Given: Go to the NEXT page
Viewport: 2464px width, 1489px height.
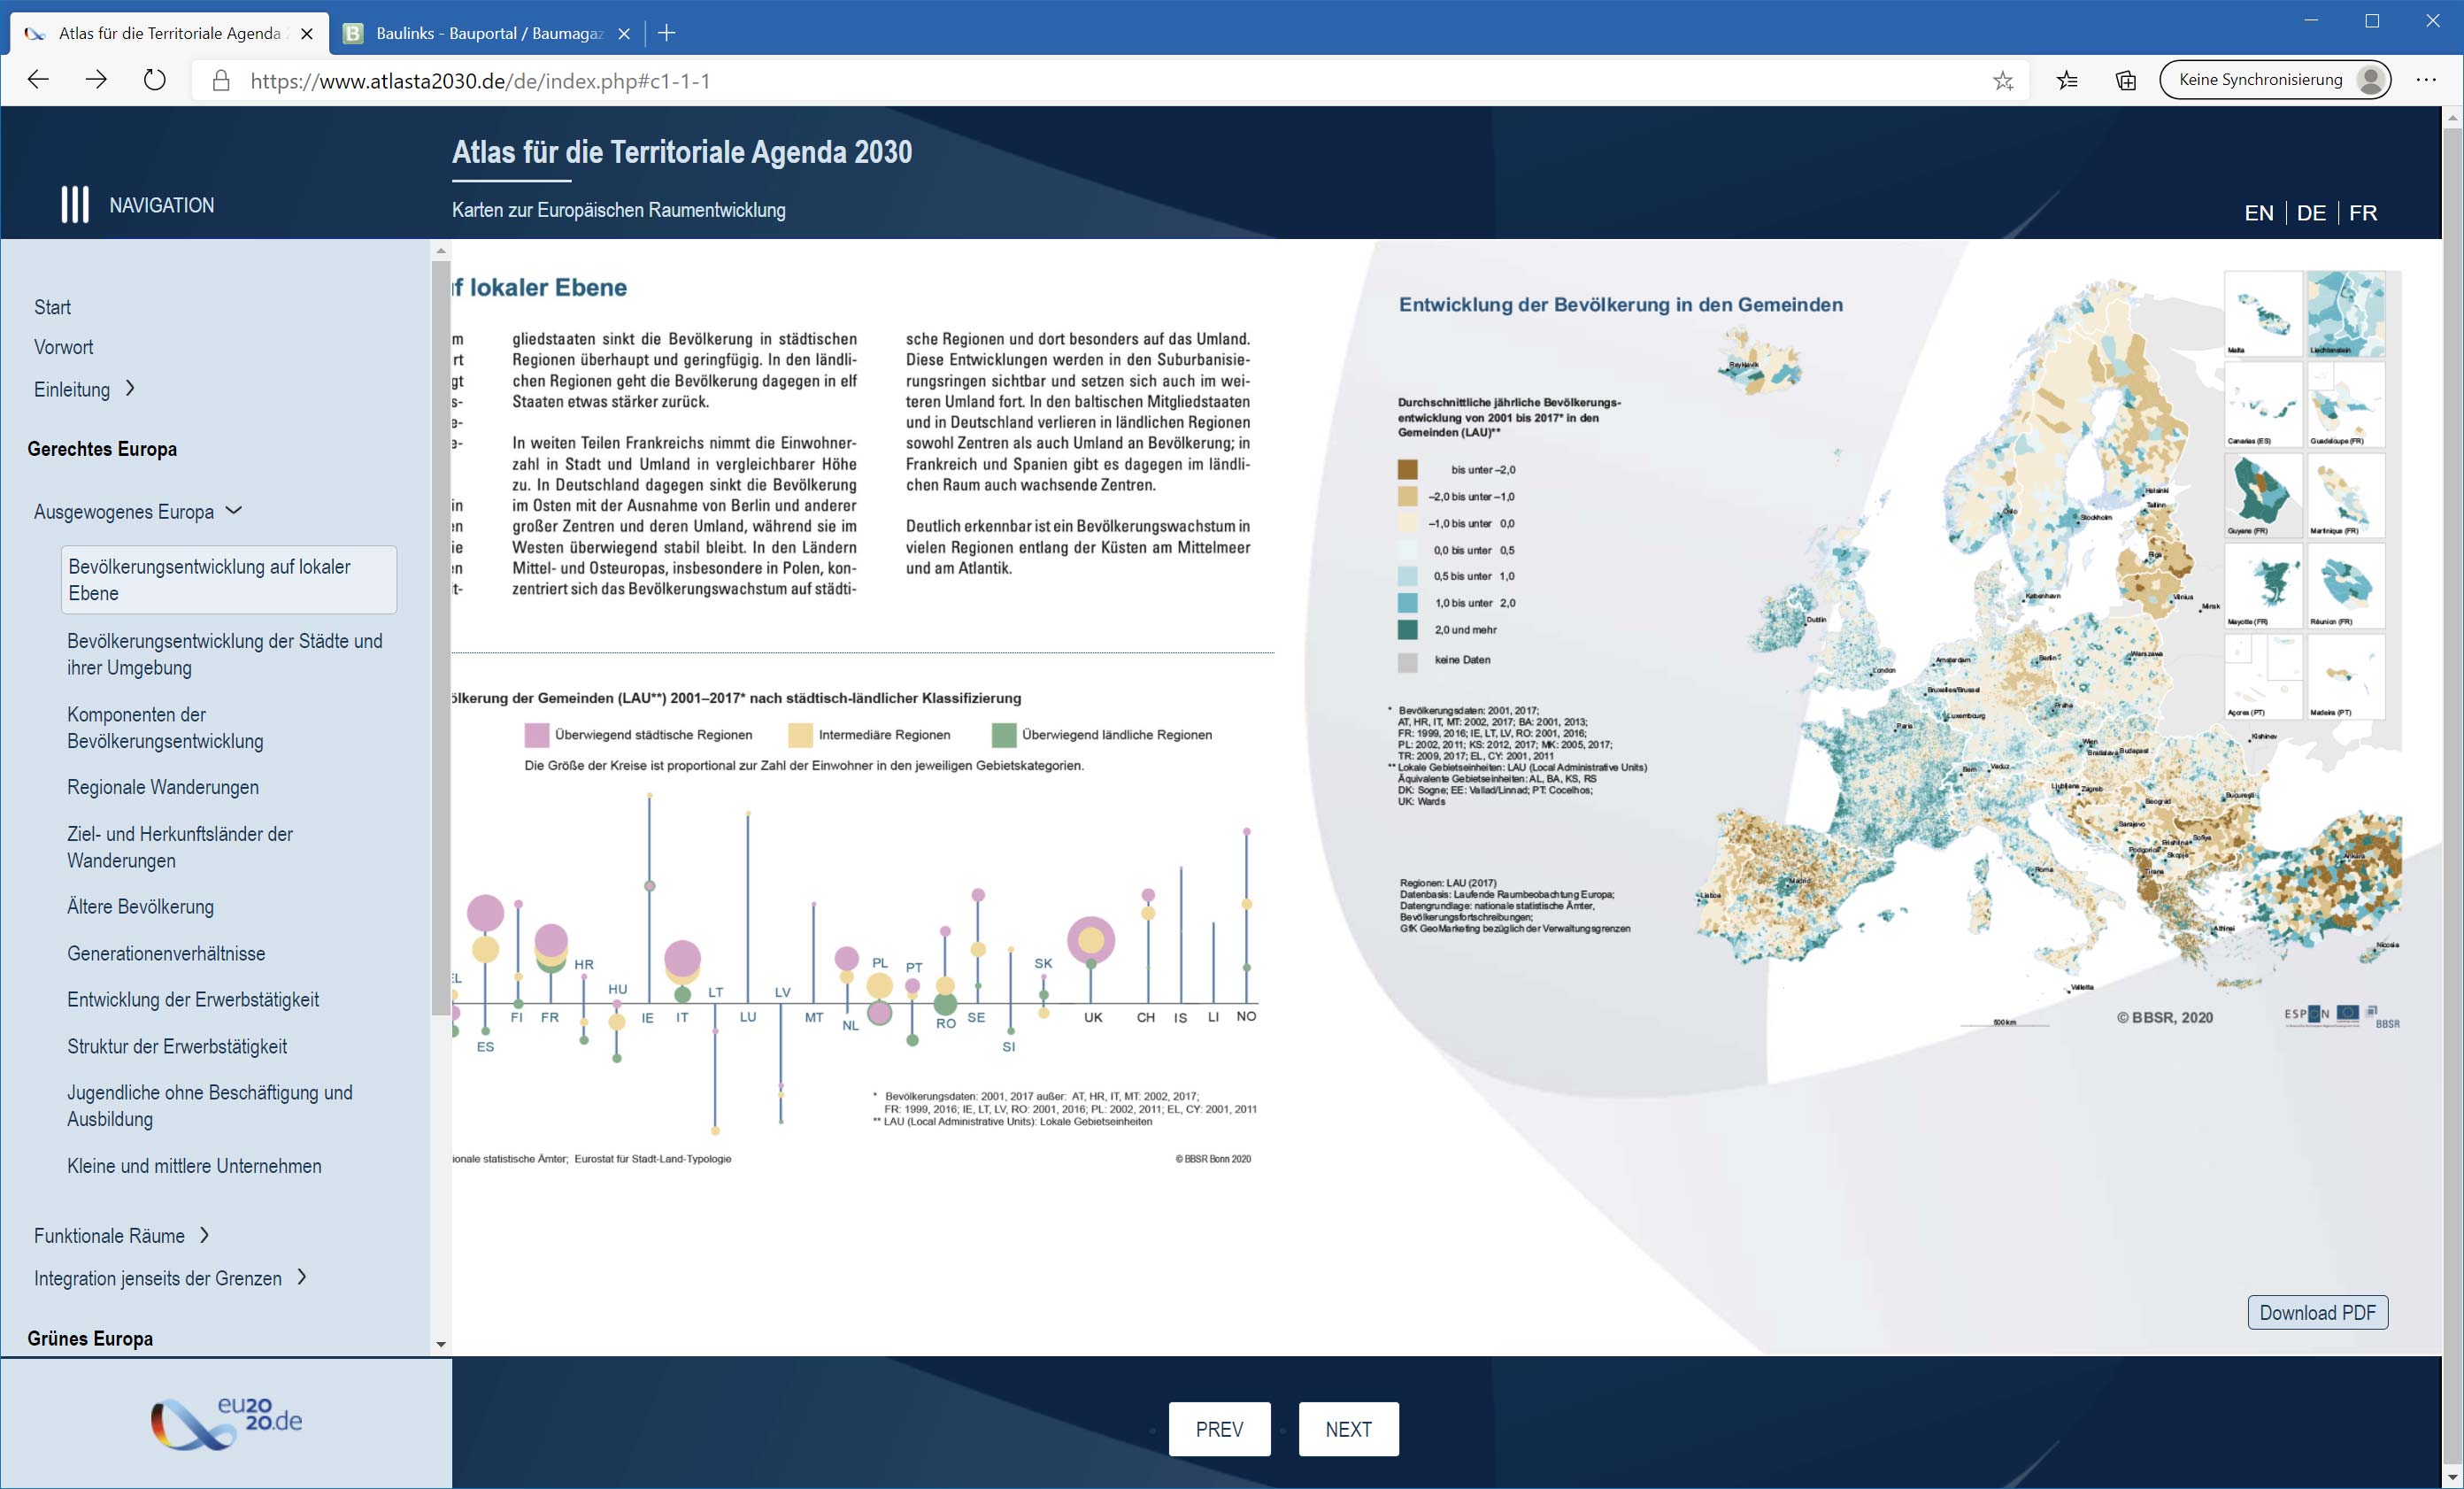Looking at the screenshot, I should click(1348, 1429).
